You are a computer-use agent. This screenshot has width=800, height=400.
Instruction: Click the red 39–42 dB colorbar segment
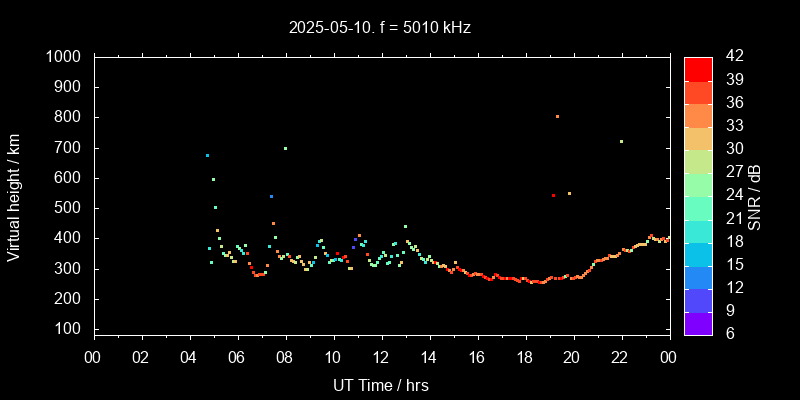(x=697, y=68)
